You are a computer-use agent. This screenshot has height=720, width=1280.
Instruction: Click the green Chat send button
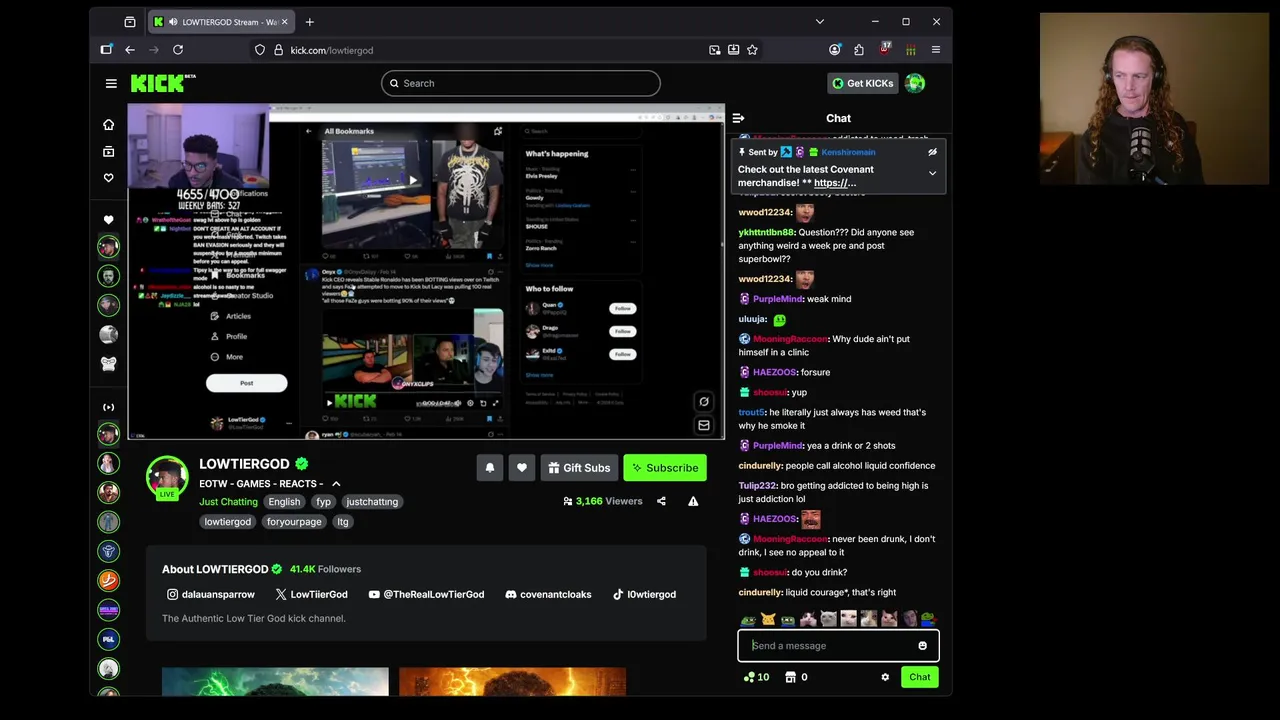point(920,677)
